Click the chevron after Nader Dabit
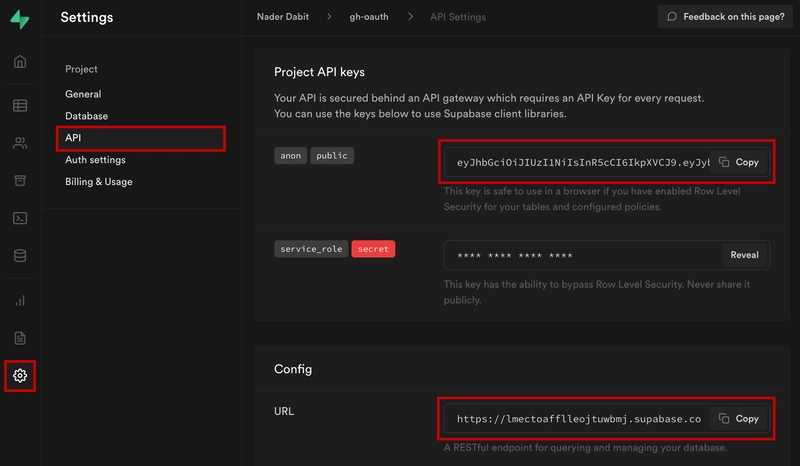The image size is (800, 466). point(329,17)
